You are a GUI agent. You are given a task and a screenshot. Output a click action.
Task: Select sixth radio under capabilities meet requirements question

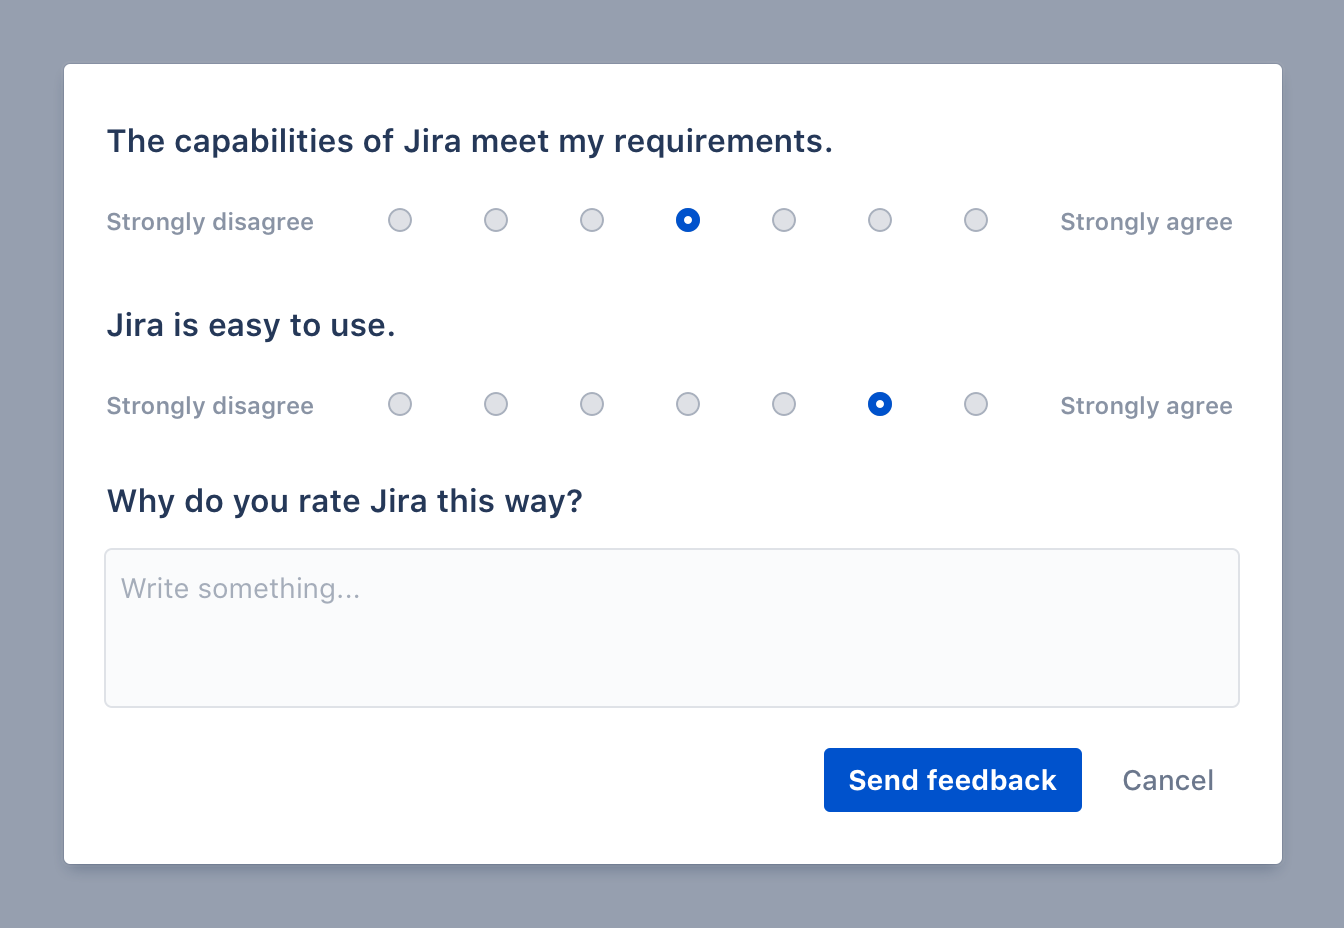tap(880, 220)
